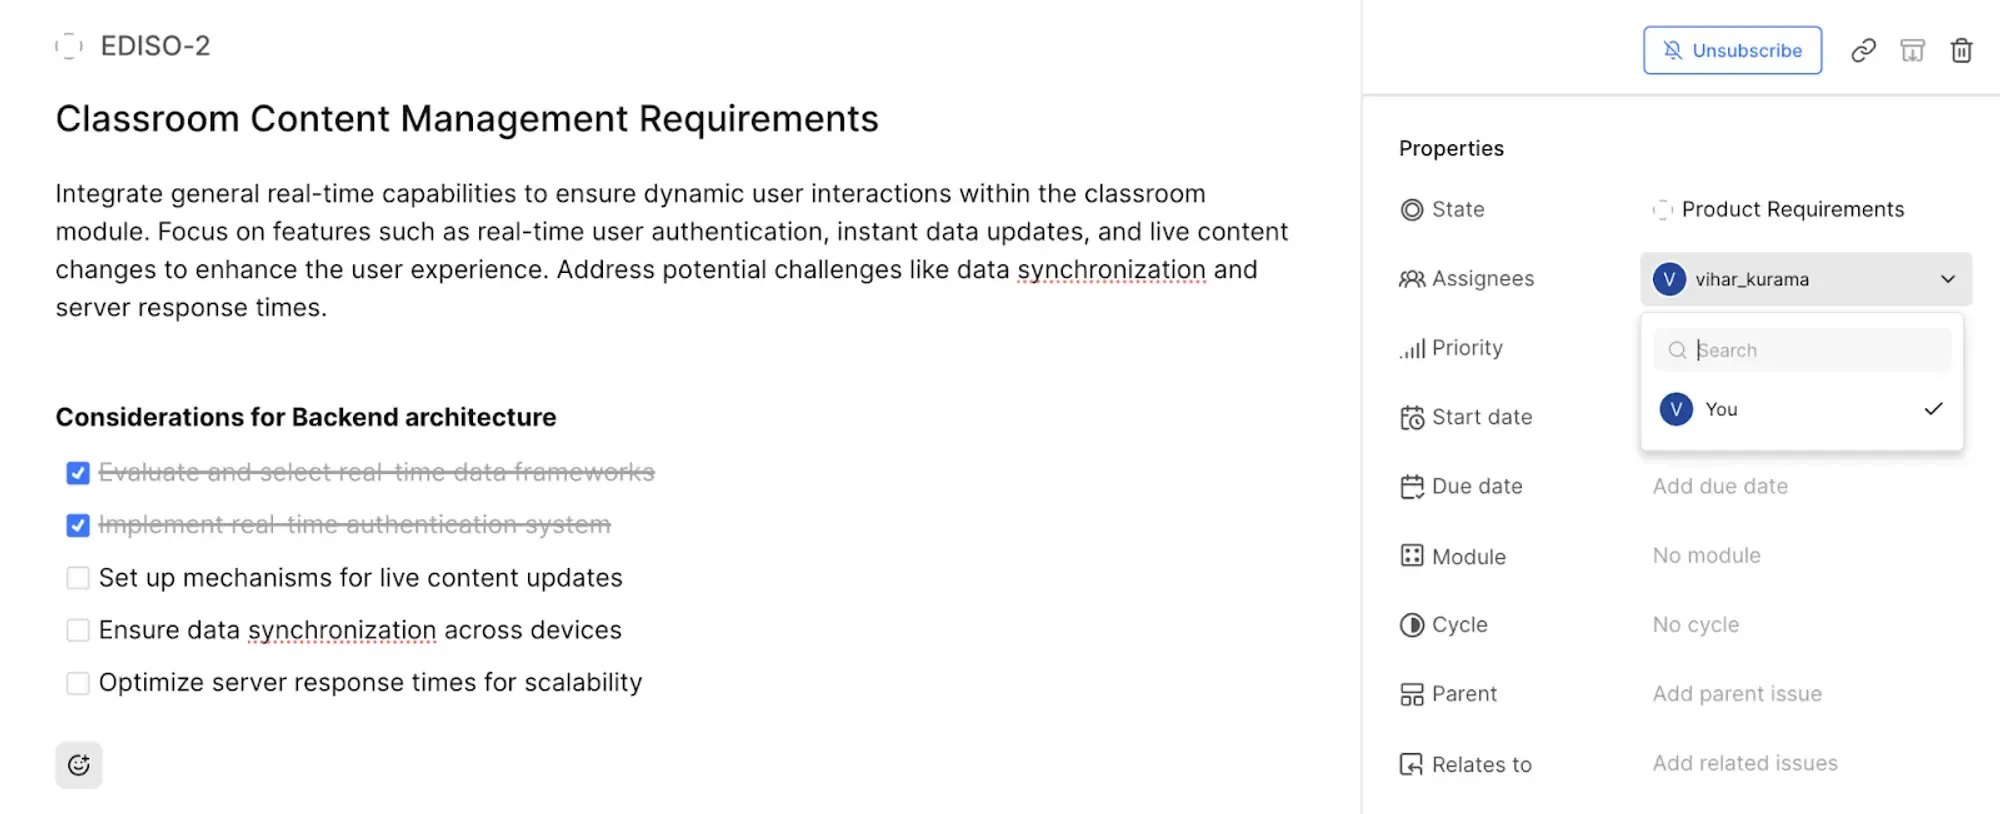Click the assignee Search field
2000x814 pixels.
point(1810,350)
